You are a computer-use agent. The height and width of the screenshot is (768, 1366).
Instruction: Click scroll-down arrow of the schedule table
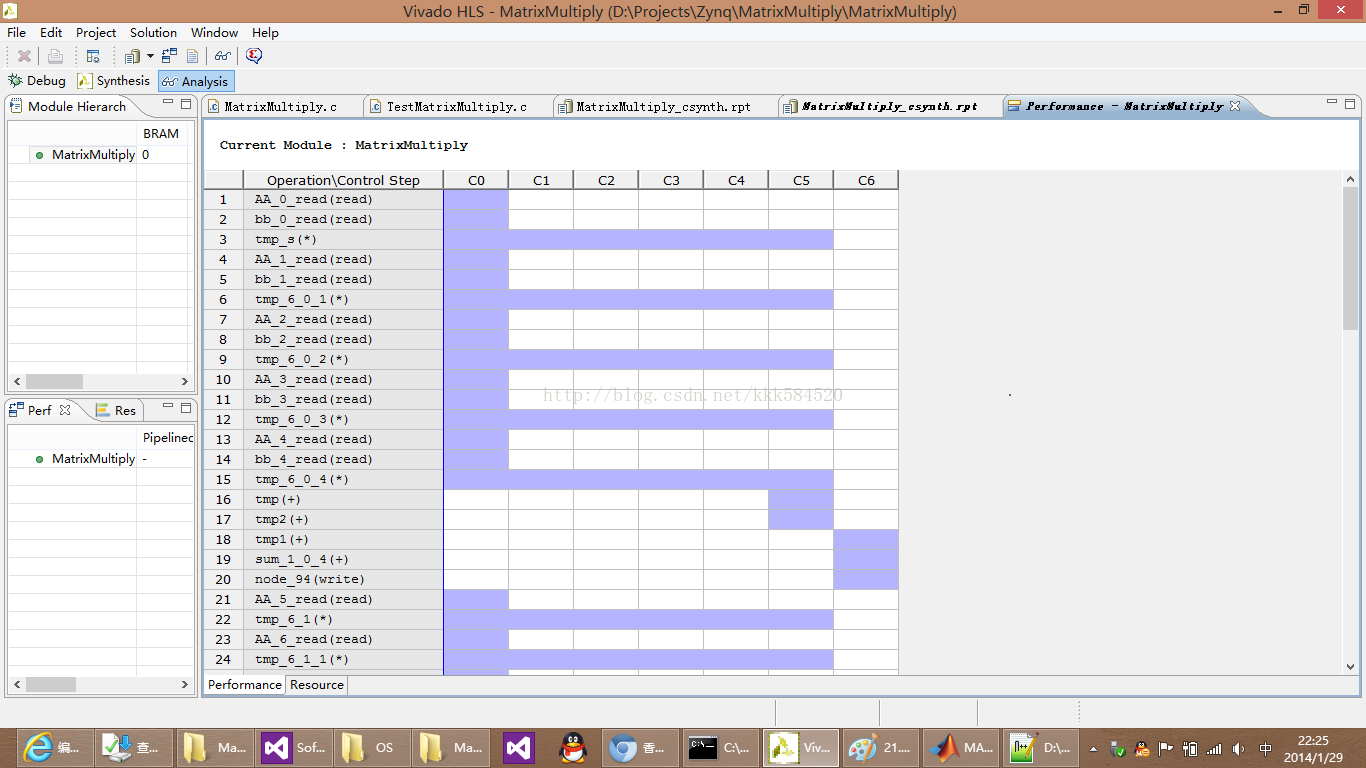point(1350,666)
